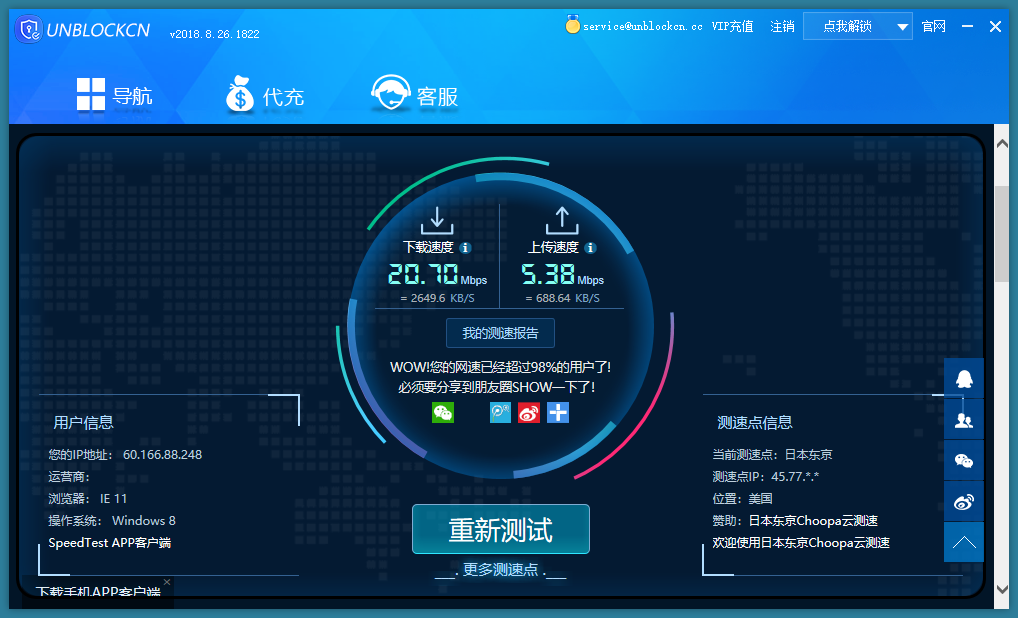The height and width of the screenshot is (618, 1018).
Task: Click the 位置: 美国 text
Action: pos(742,499)
